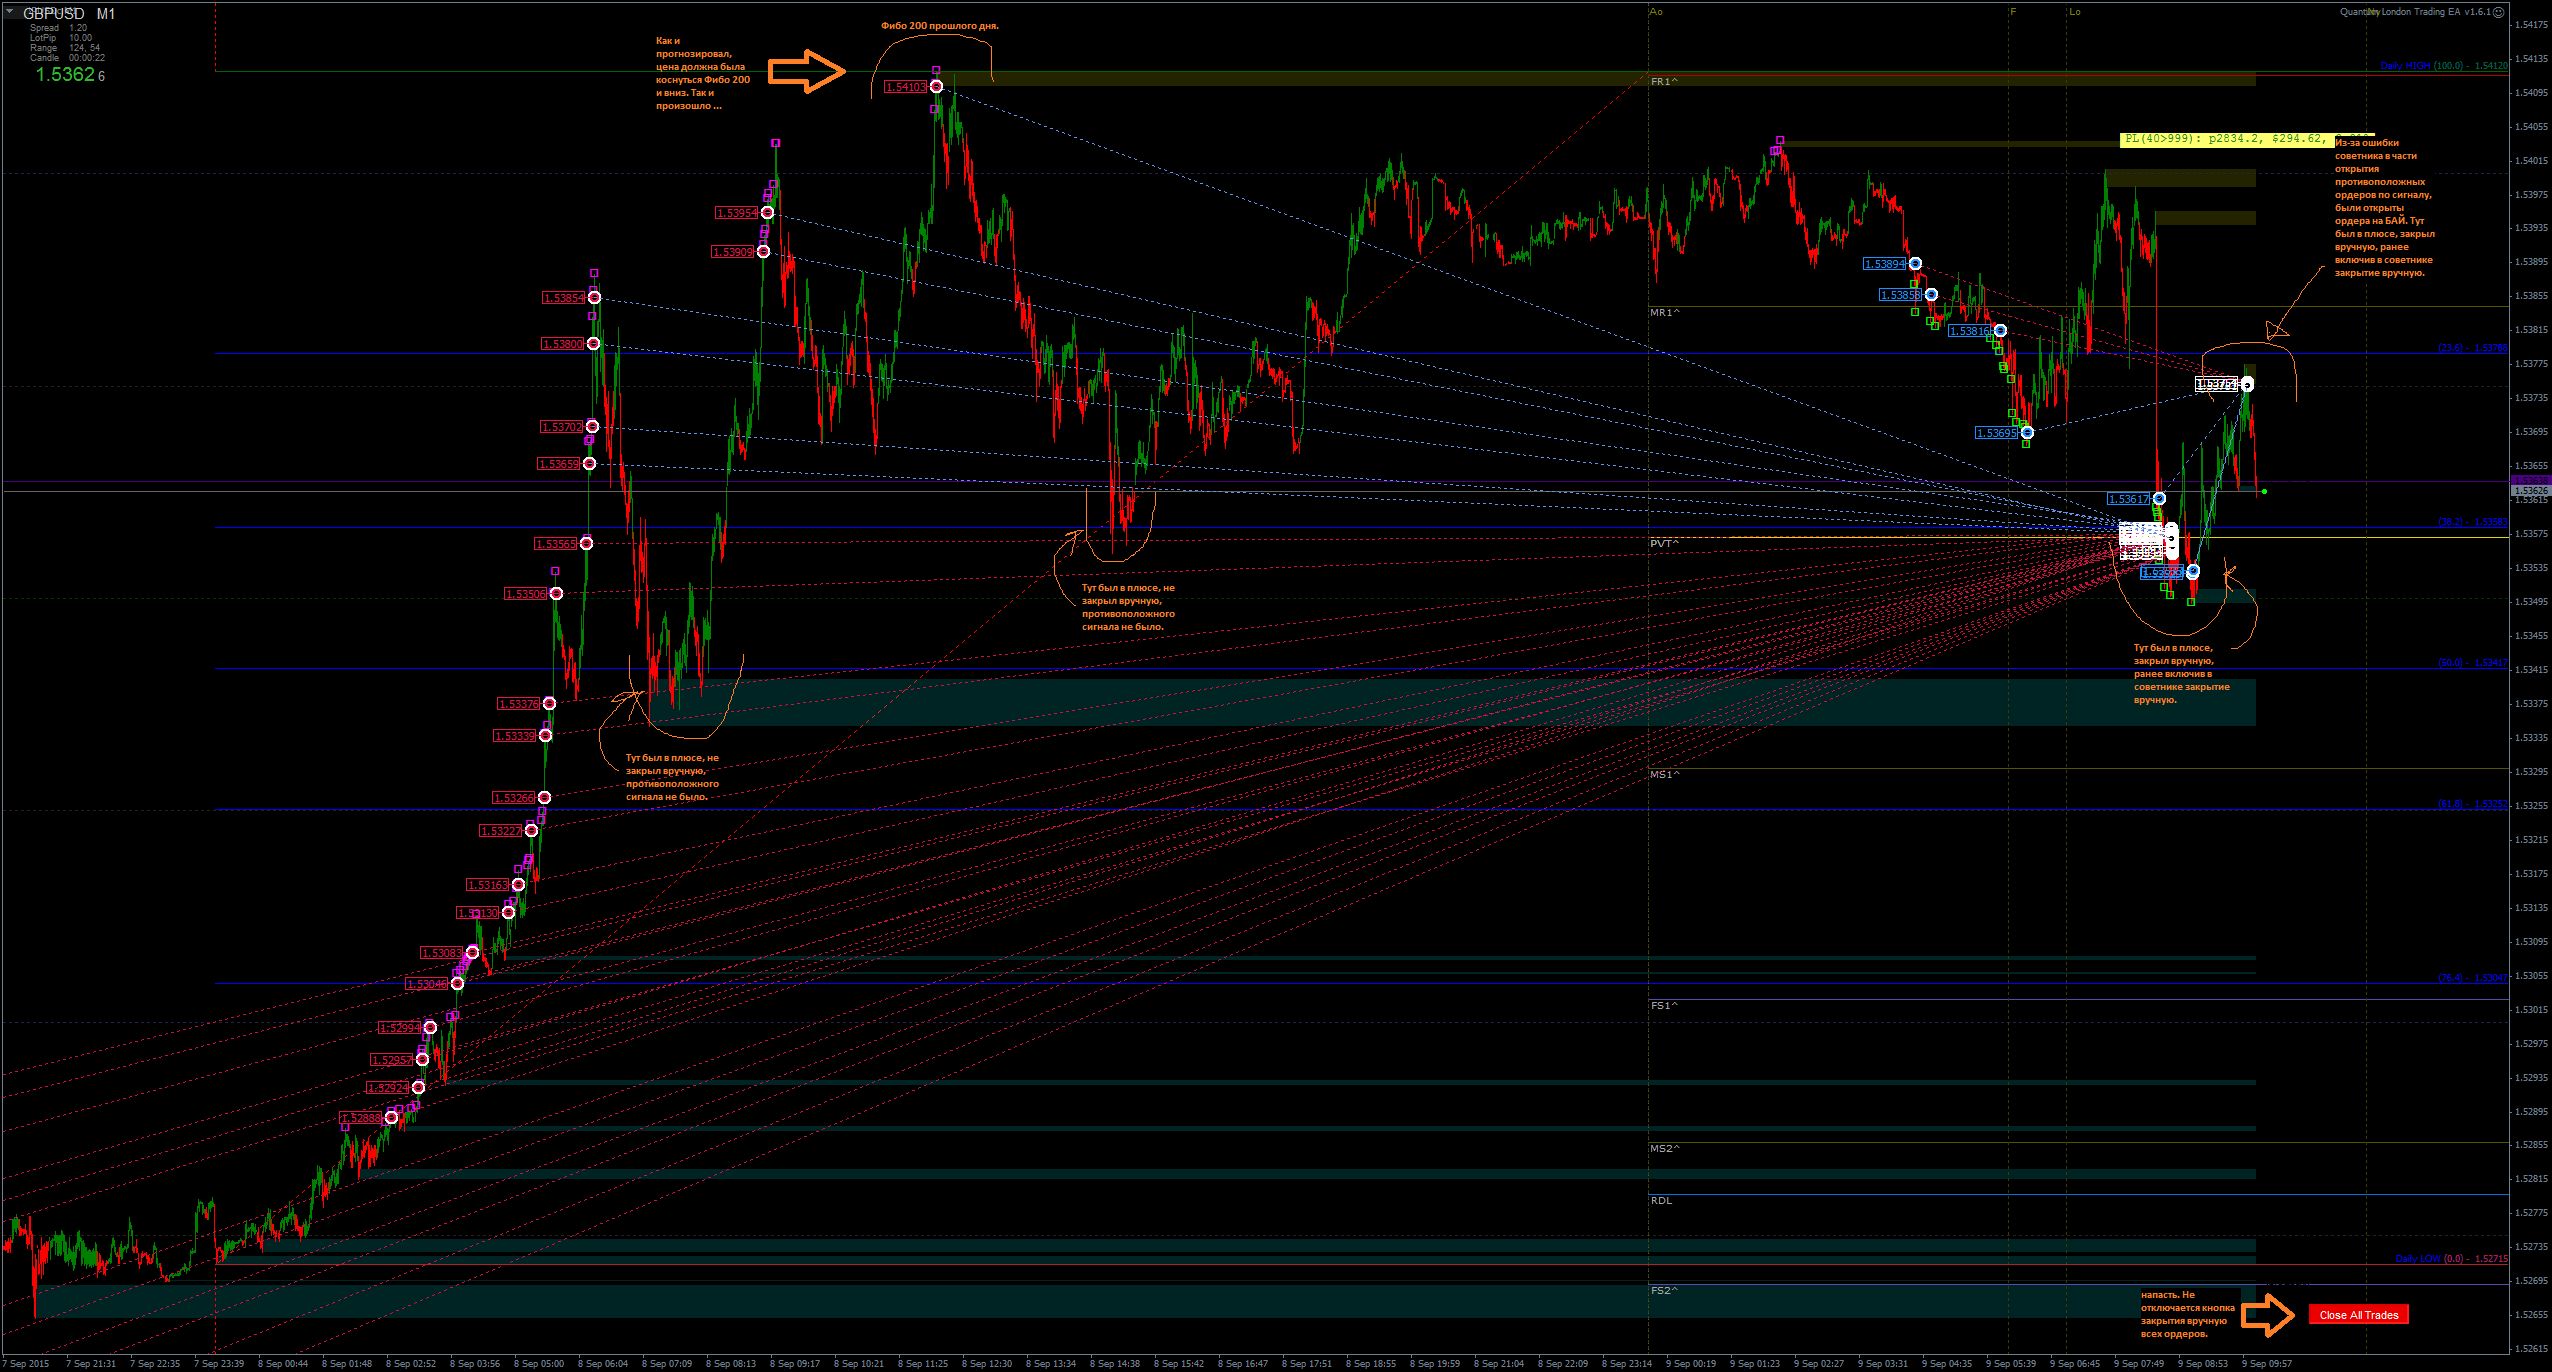The width and height of the screenshot is (2552, 1372).
Task: Click the Candle 00:00:22 countdown line
Action: [67, 58]
